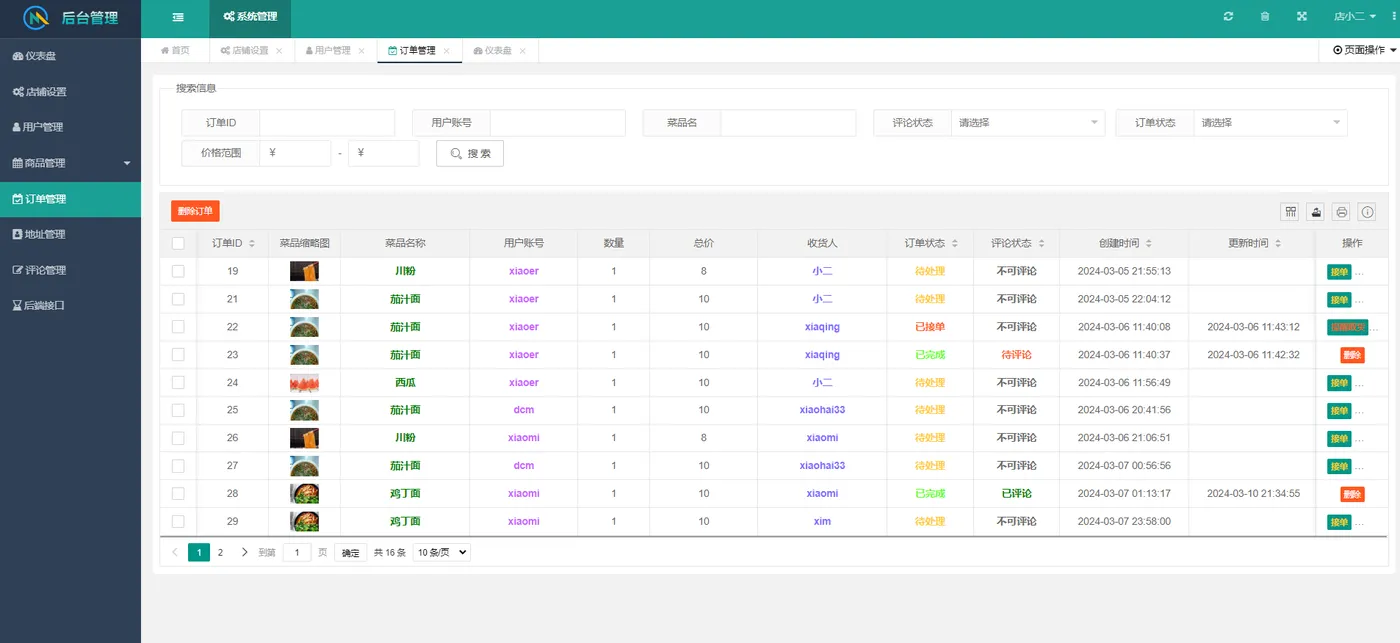This screenshot has width=1400, height=643.
Task: Expand more actions for order 22
Action: coord(1374,327)
